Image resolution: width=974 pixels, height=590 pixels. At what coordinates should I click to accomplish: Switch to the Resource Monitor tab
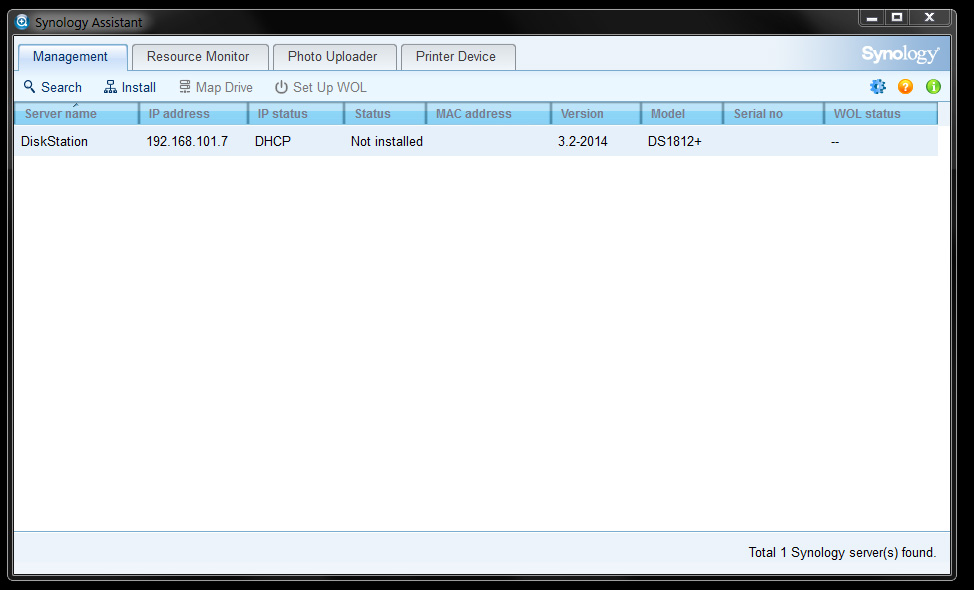click(200, 57)
